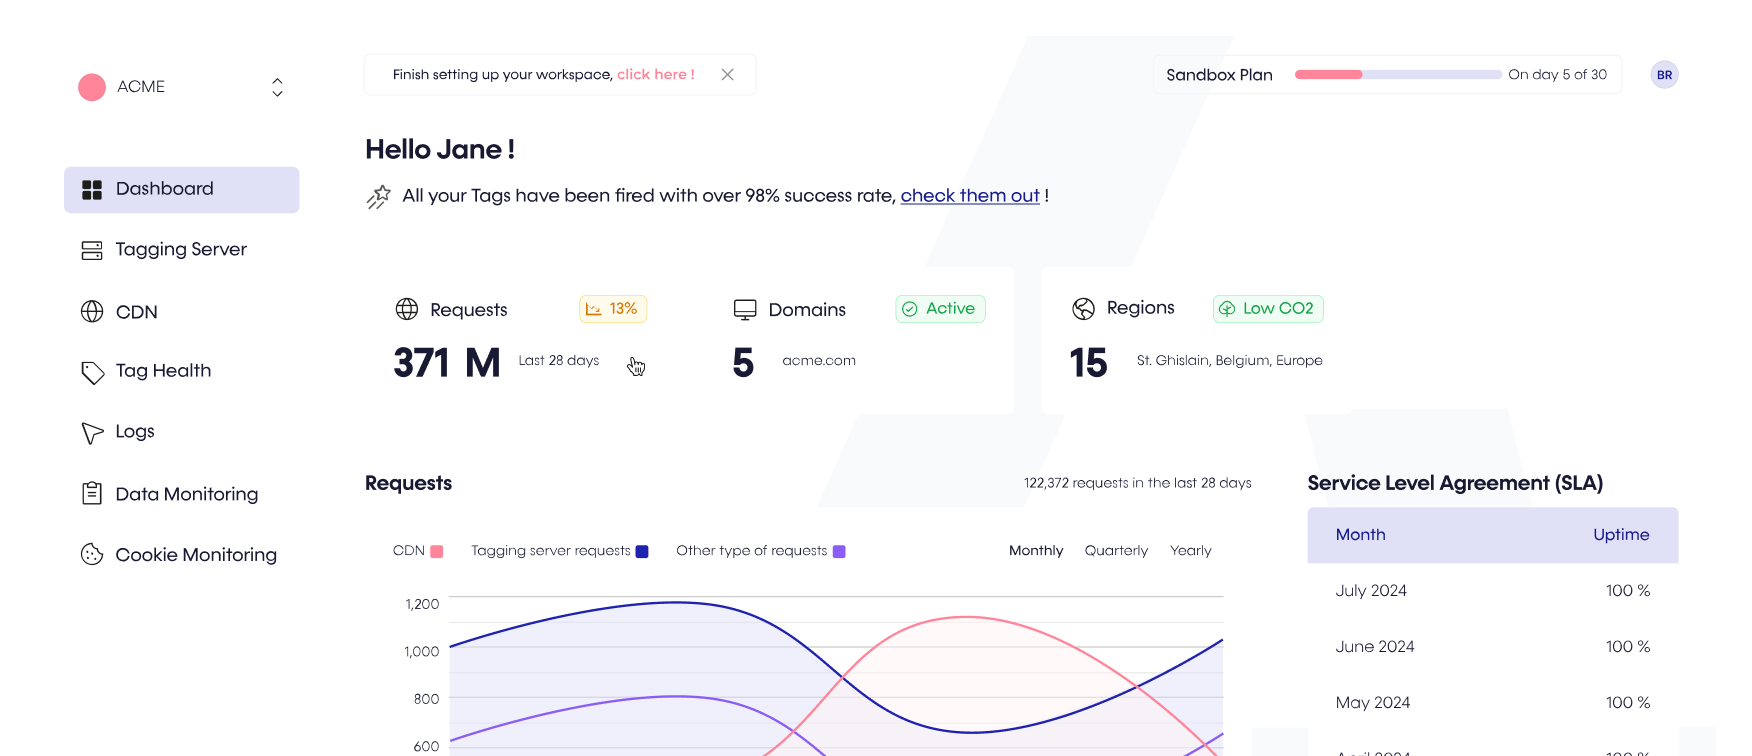Click the 371 M requests value
Viewport: 1752px width, 756px height.
click(x=447, y=363)
